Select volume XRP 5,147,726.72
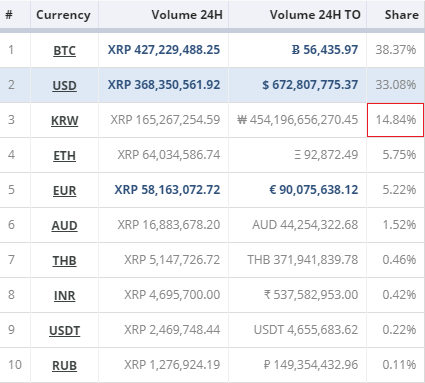This screenshot has width=425, height=383. (172, 260)
